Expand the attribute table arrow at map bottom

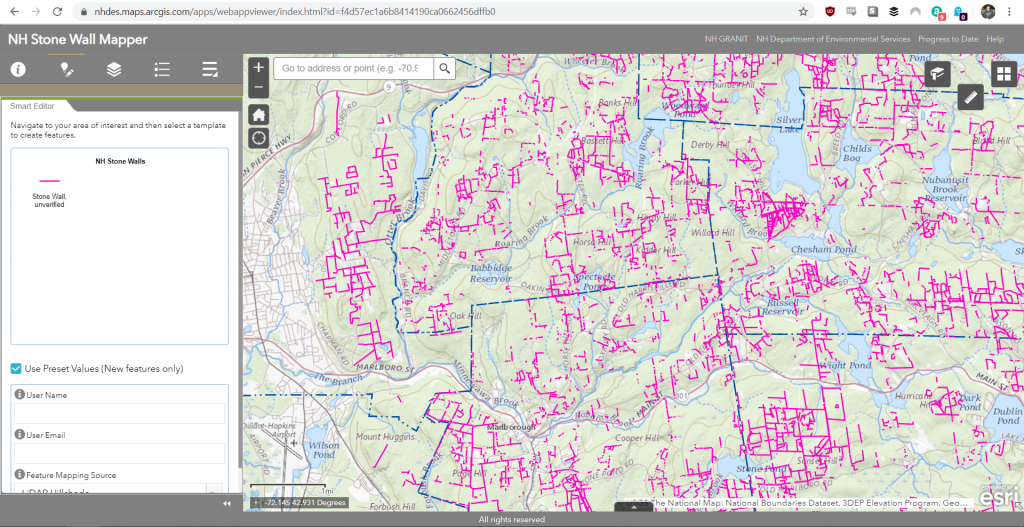pyautogui.click(x=633, y=507)
